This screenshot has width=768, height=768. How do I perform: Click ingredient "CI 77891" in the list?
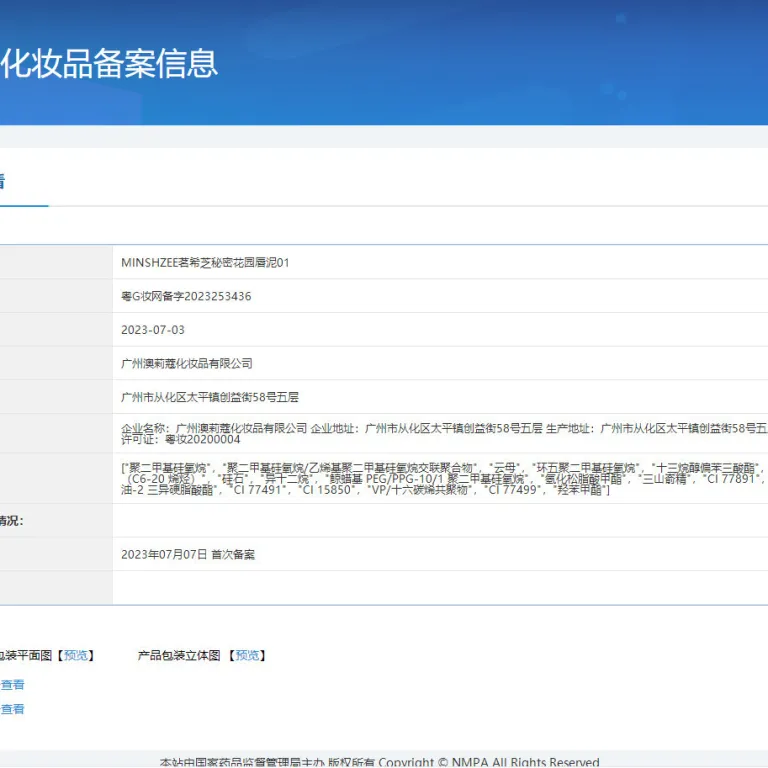click(x=733, y=479)
